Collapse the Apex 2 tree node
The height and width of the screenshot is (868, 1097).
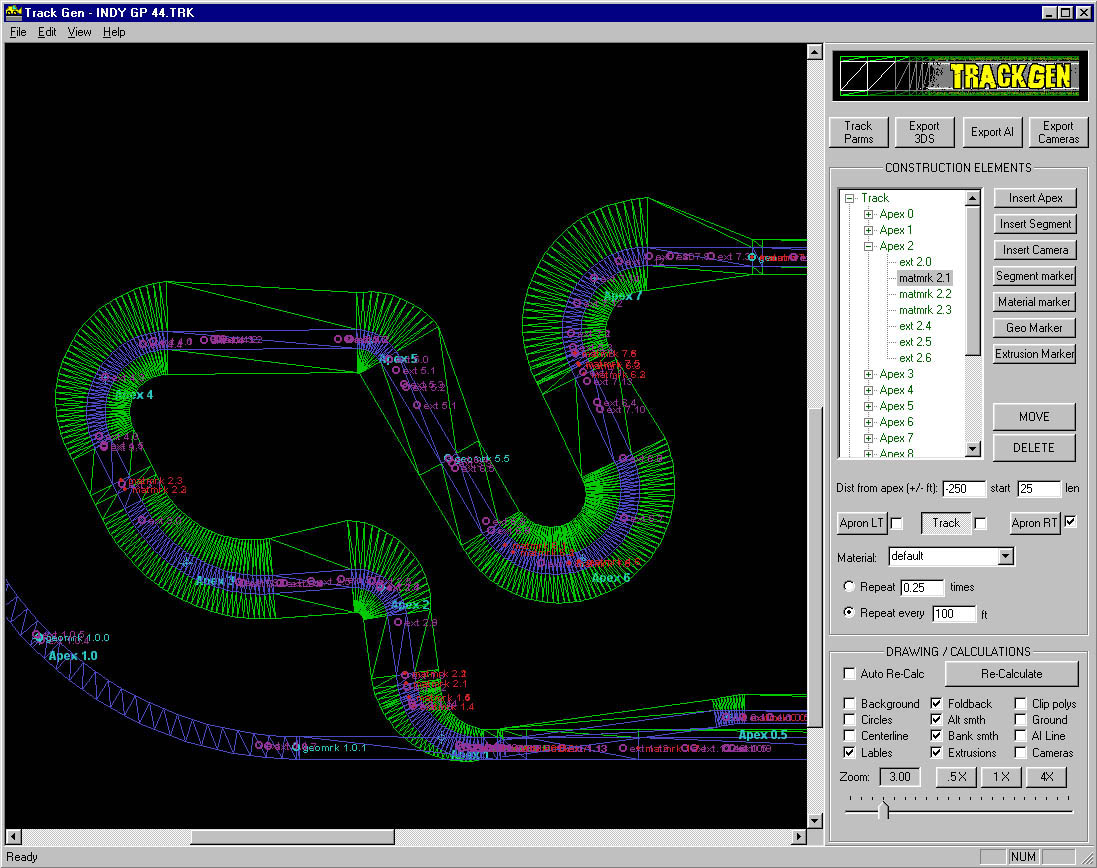(868, 246)
